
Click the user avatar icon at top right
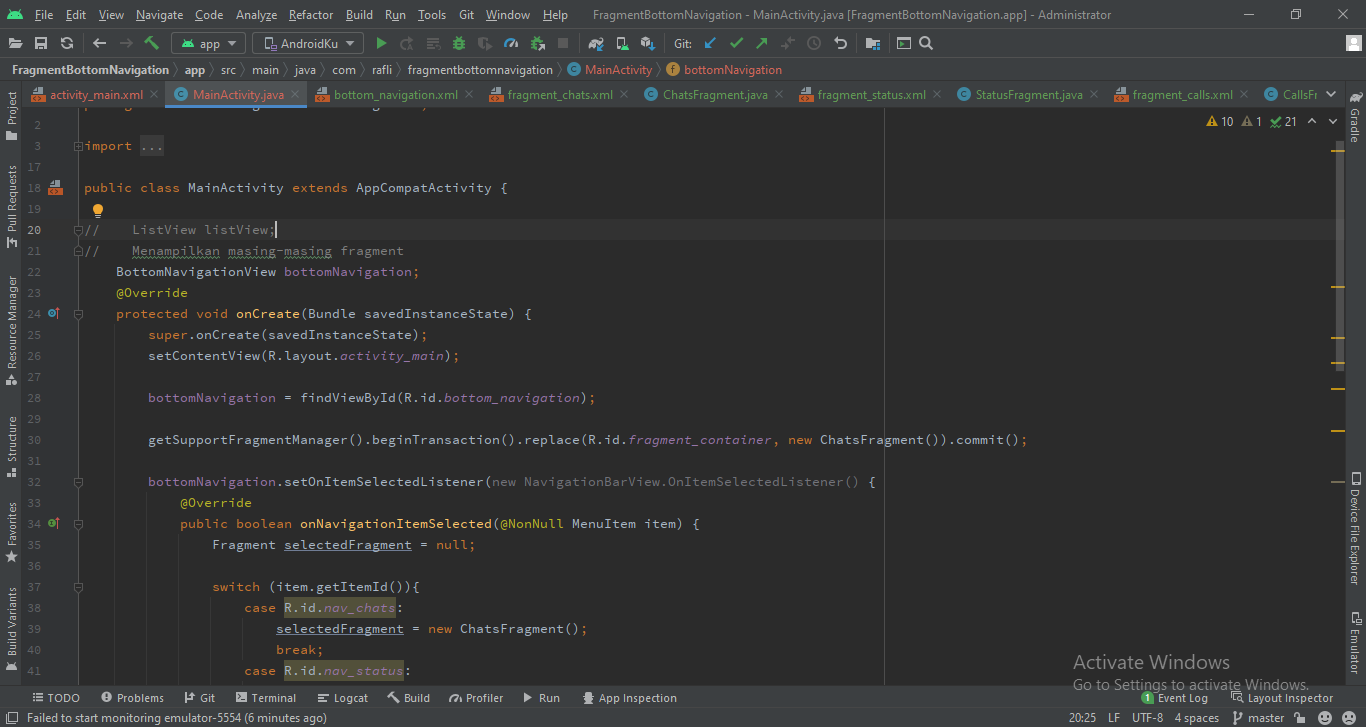(1354, 43)
